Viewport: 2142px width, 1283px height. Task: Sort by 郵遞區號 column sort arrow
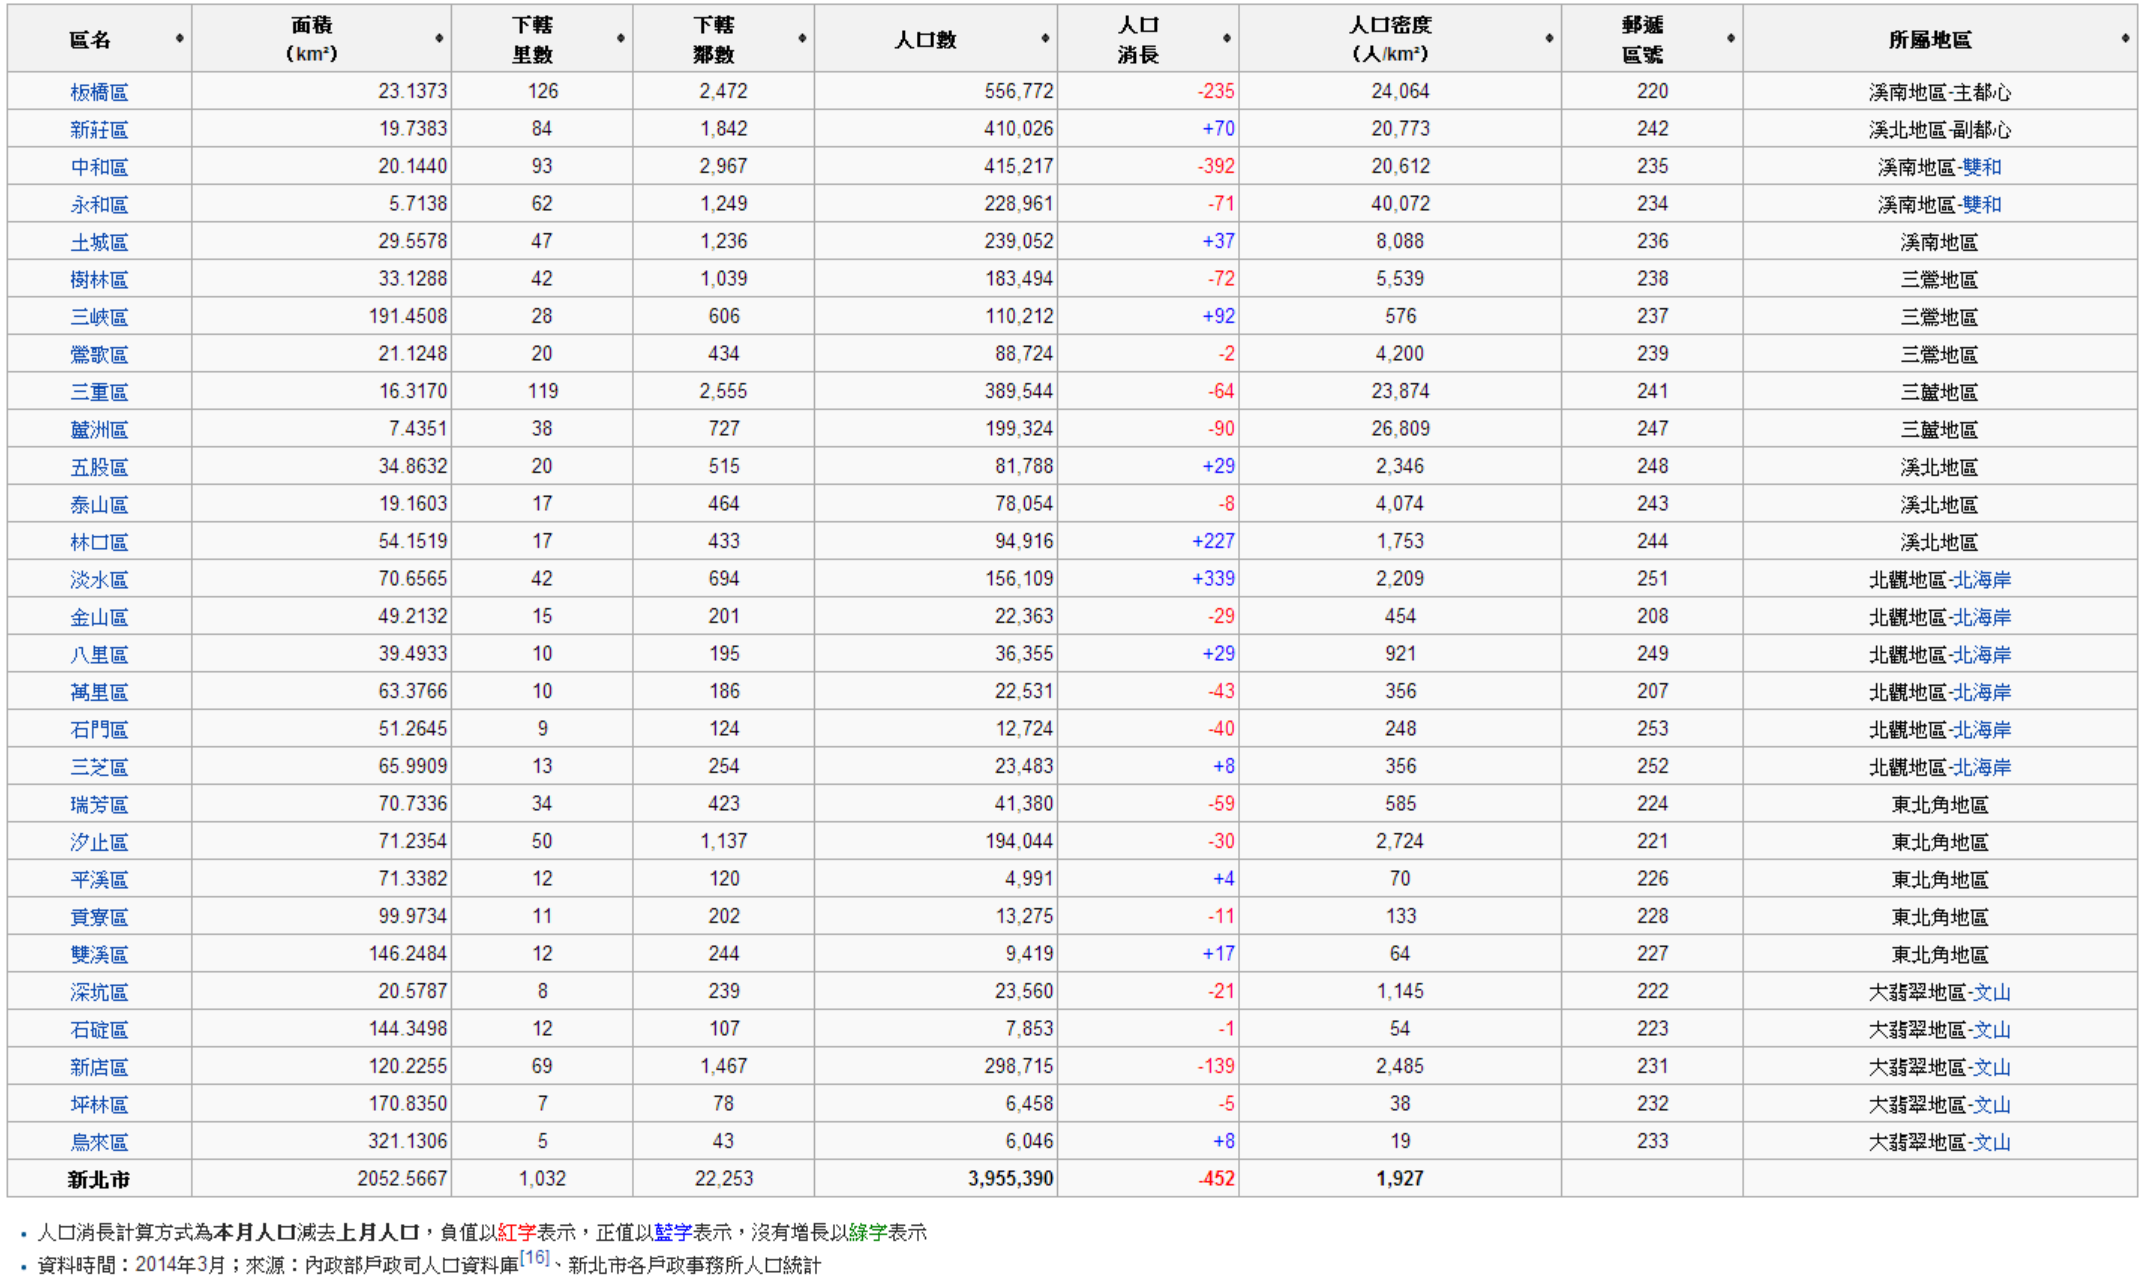(1730, 39)
